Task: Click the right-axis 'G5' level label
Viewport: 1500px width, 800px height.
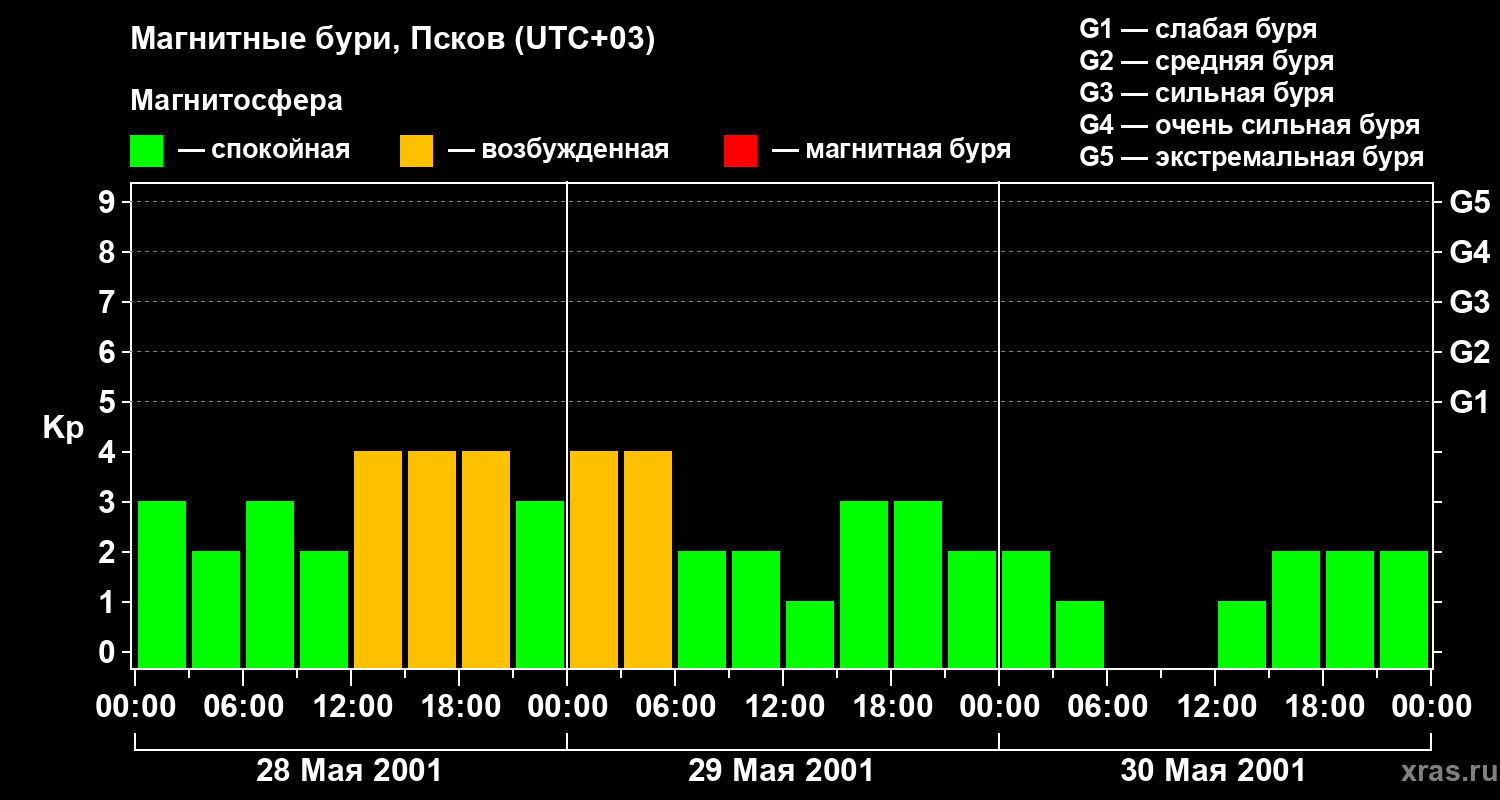Action: click(x=1469, y=202)
